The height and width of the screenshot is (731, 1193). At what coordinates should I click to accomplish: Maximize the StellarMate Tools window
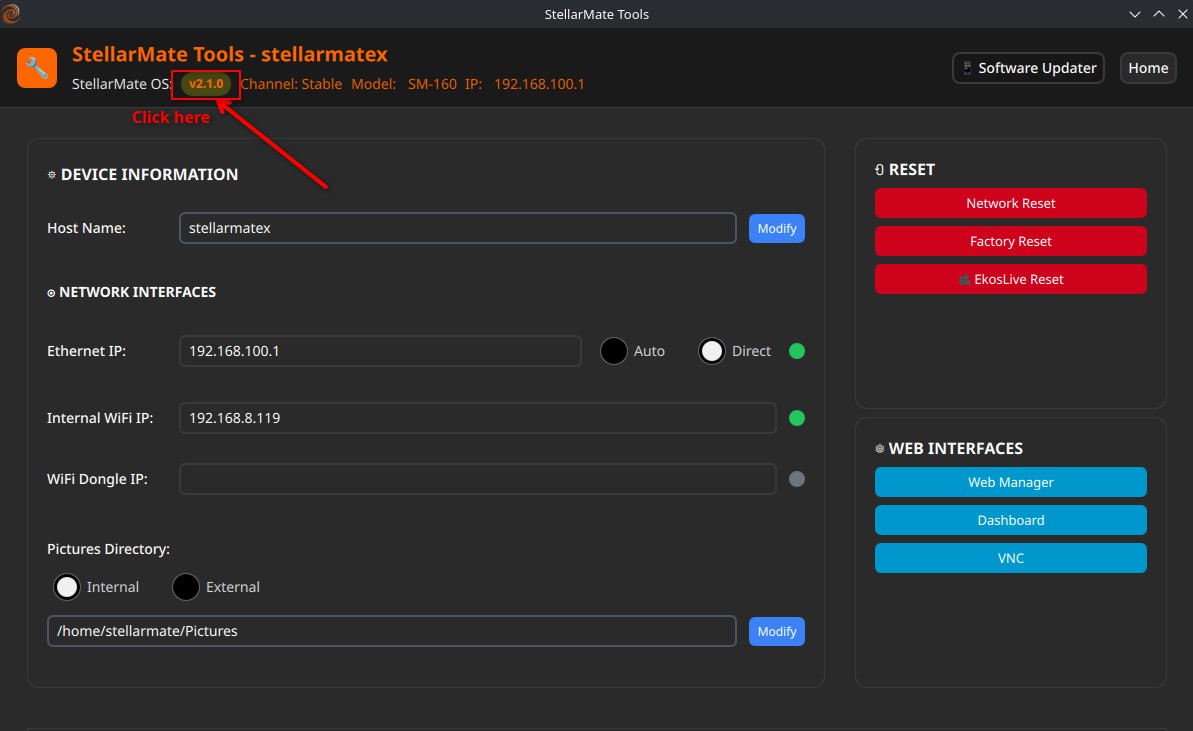1159,14
